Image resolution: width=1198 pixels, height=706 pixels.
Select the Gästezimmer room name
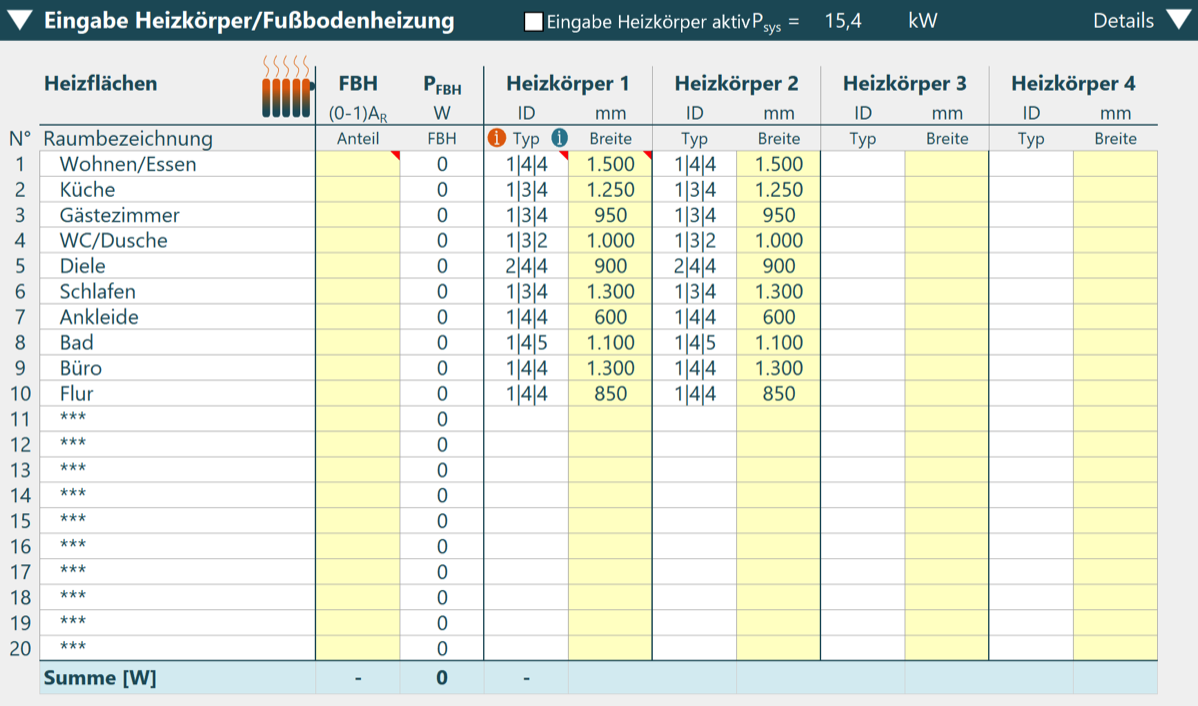[x=119, y=215]
